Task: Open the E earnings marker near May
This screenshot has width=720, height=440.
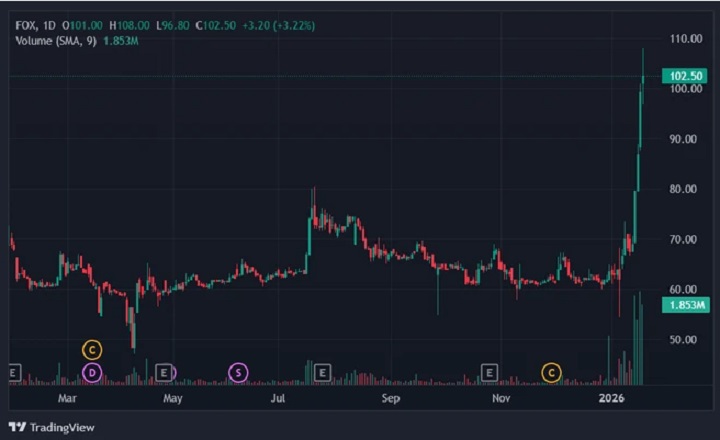Action: point(164,372)
